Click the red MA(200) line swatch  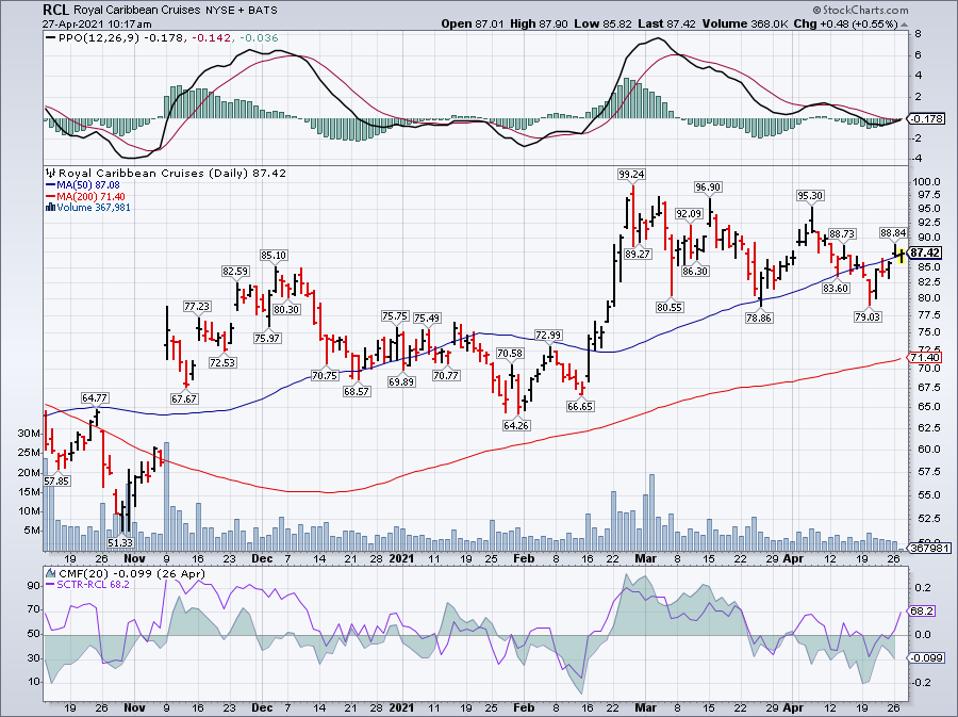(50, 197)
